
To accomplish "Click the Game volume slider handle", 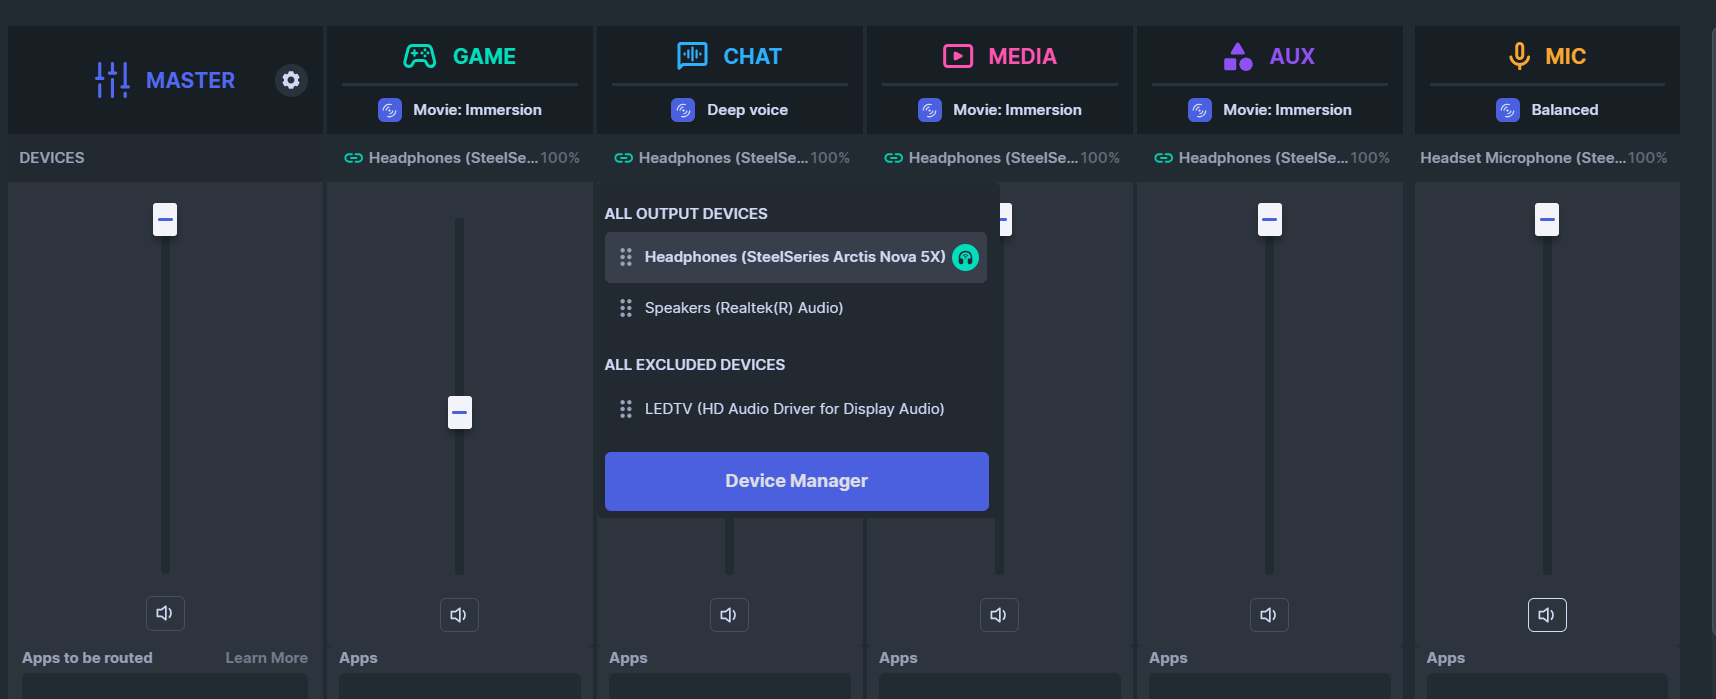I will tap(460, 412).
